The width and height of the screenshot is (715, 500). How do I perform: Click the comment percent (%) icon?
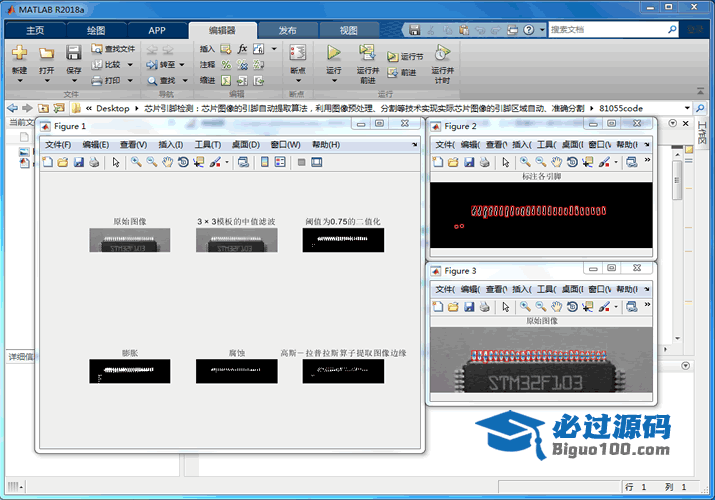pos(226,65)
